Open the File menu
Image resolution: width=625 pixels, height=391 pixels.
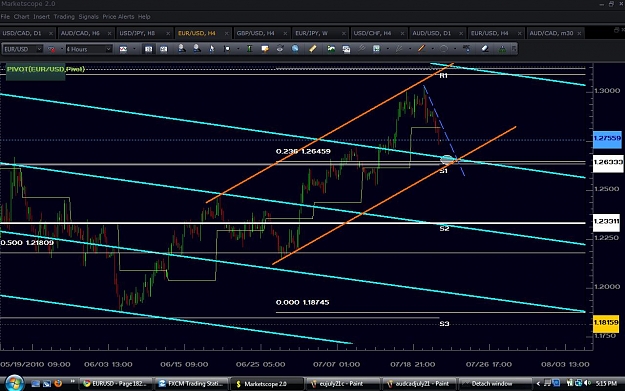(5, 17)
